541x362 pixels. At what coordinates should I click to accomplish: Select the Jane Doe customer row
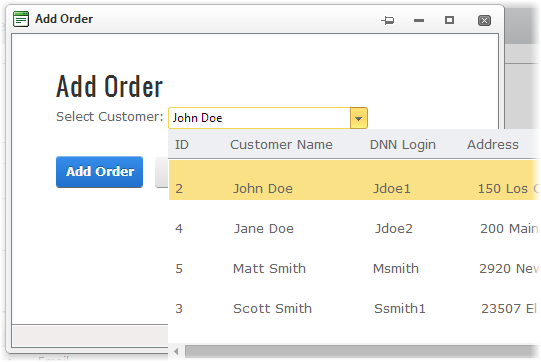[354, 228]
